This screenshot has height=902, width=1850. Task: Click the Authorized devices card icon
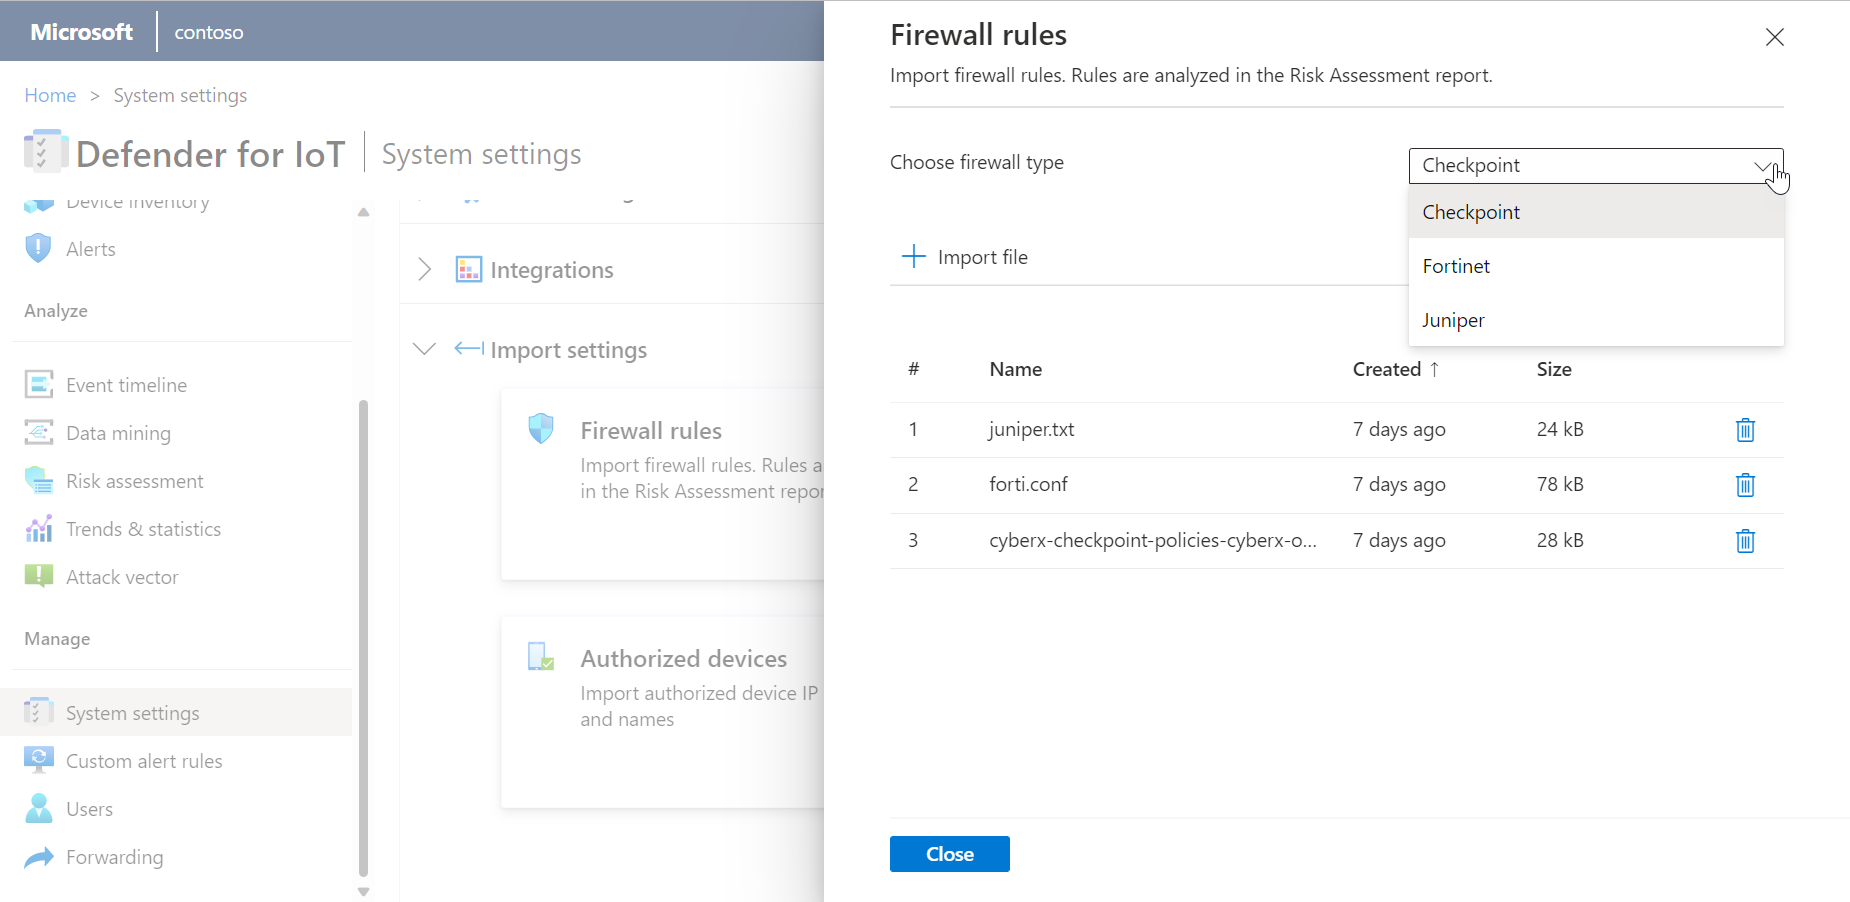[x=541, y=657]
